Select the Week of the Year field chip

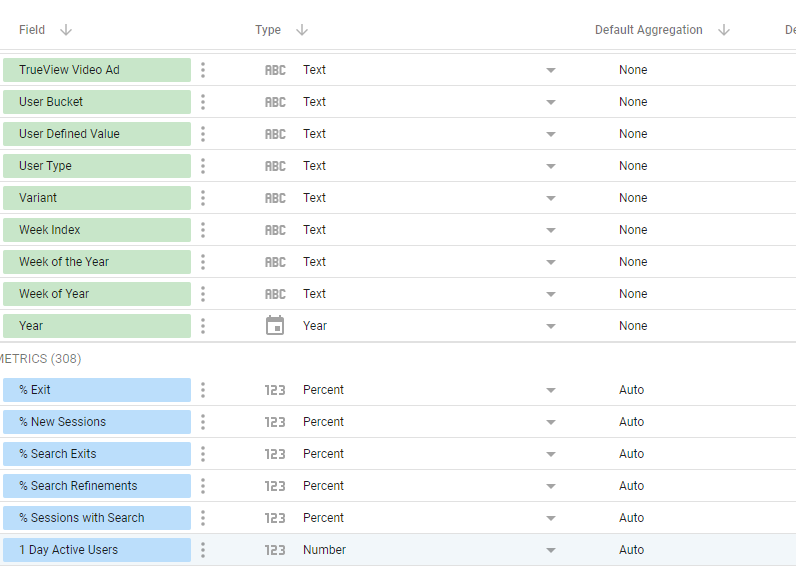coord(96,262)
